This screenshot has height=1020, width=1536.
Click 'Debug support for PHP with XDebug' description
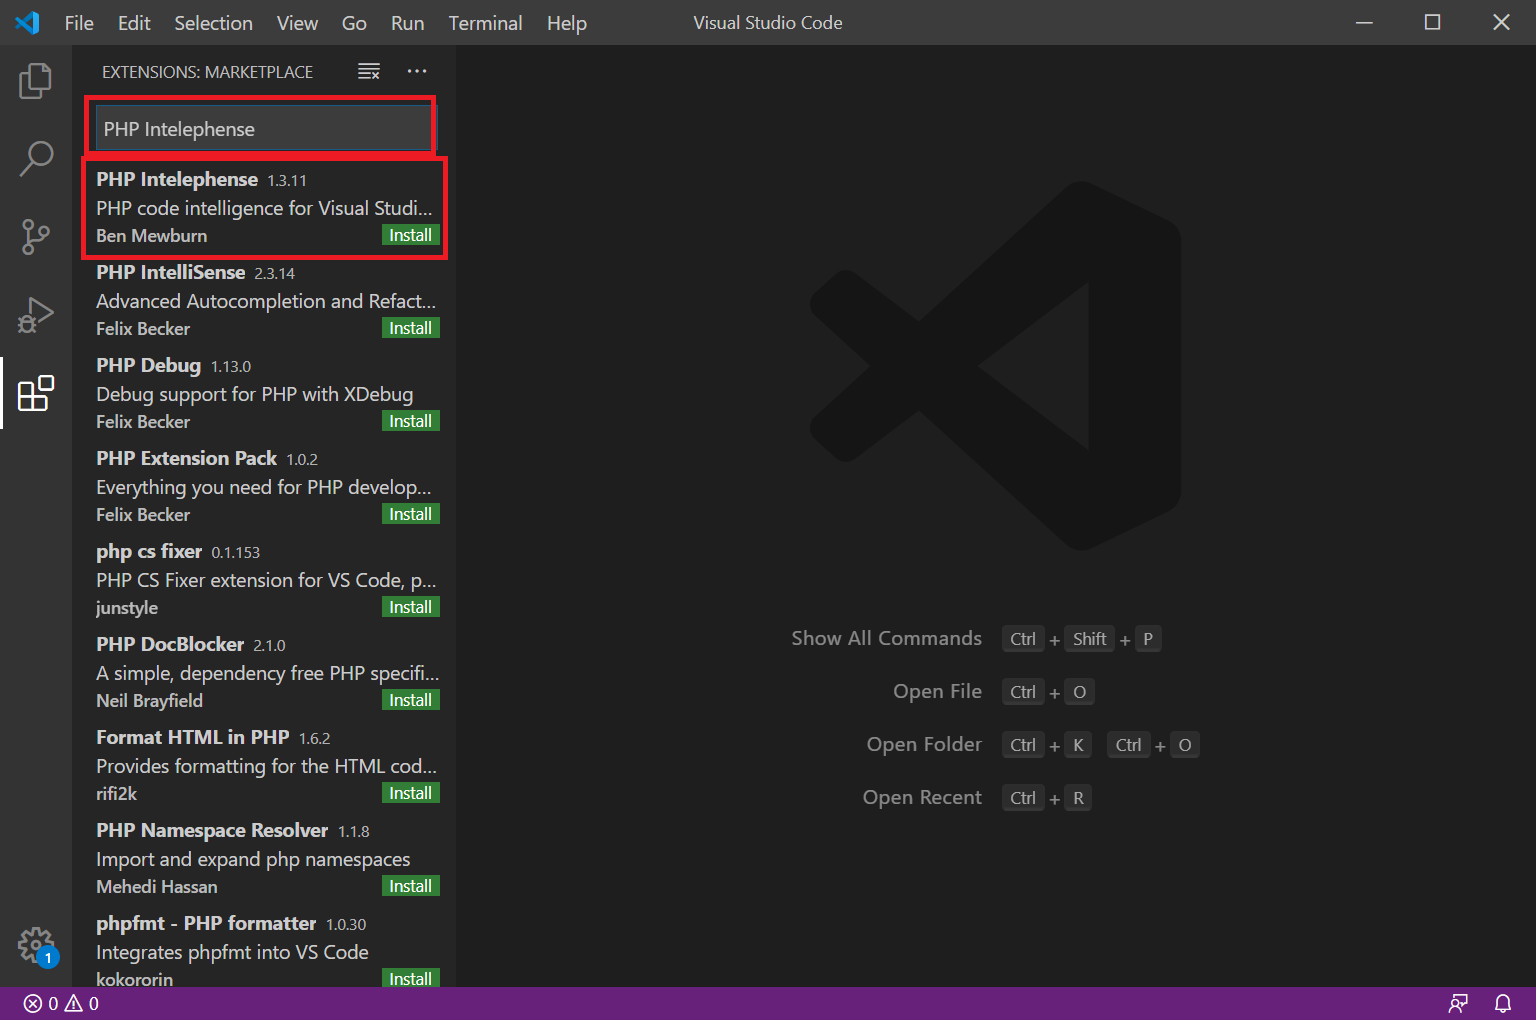point(255,394)
